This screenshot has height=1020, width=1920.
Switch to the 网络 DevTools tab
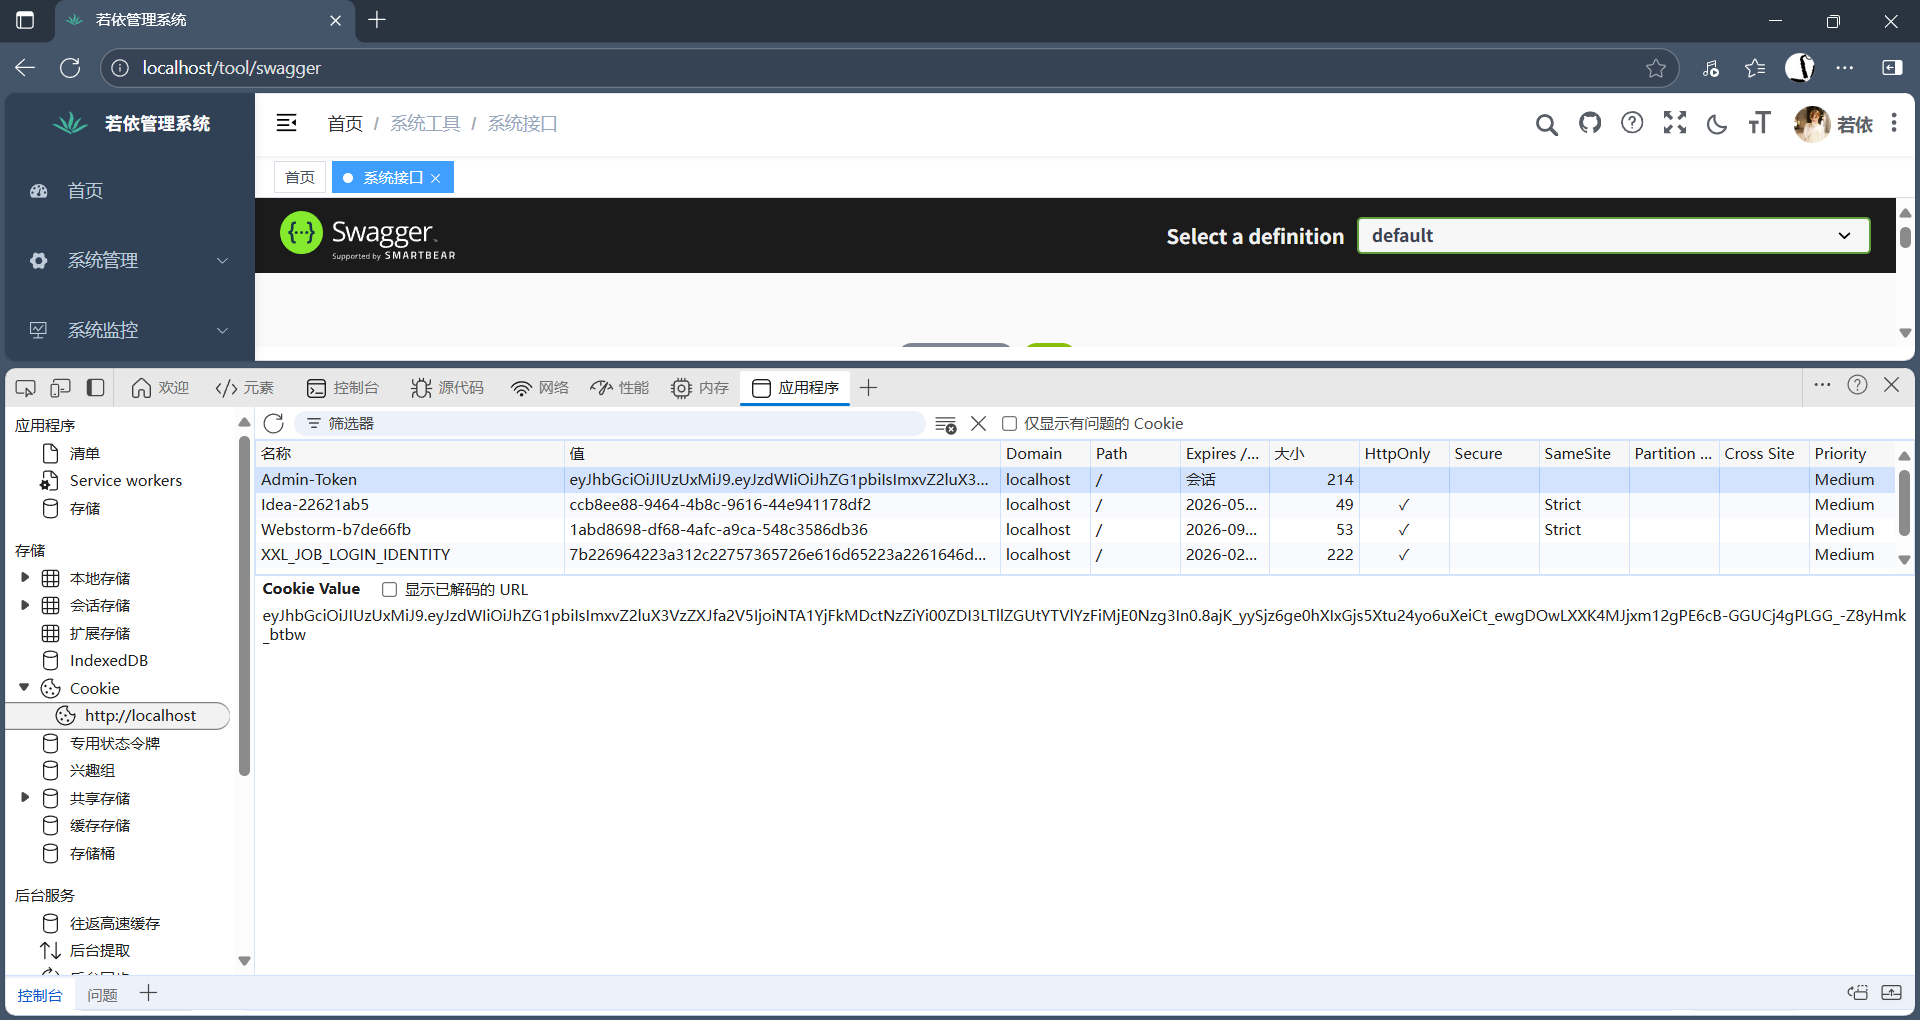coord(540,388)
